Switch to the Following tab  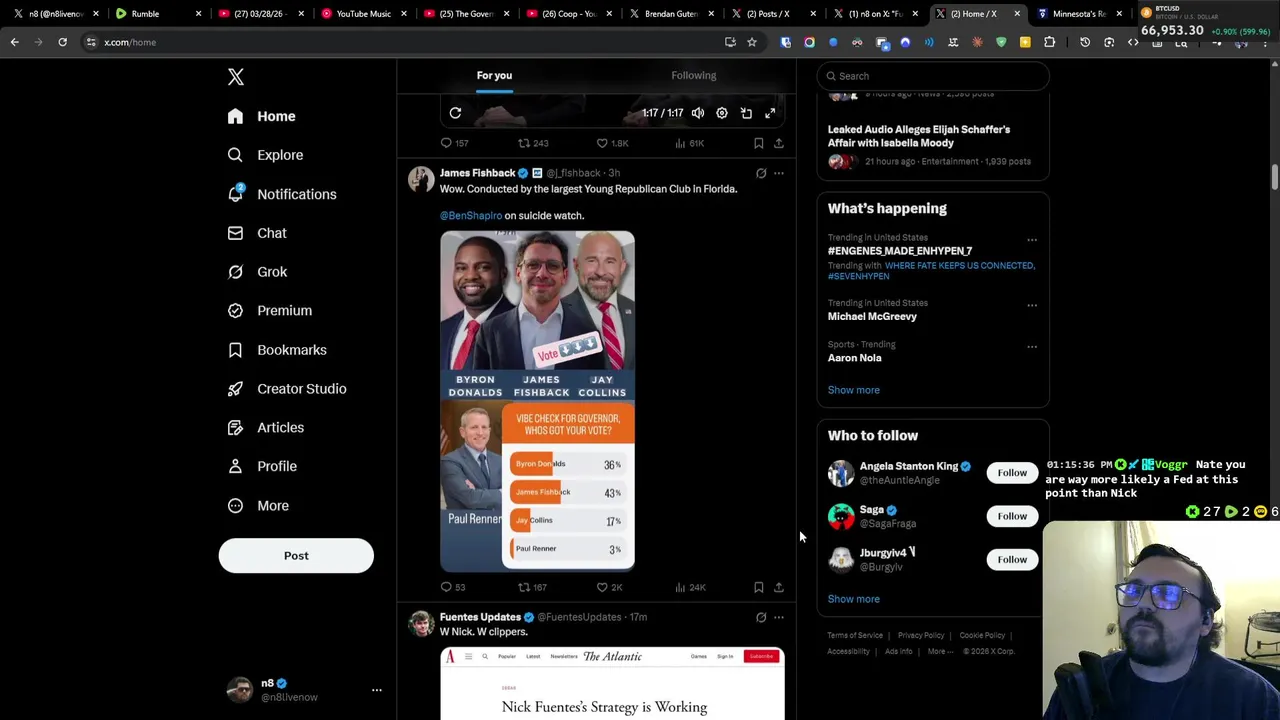click(693, 75)
